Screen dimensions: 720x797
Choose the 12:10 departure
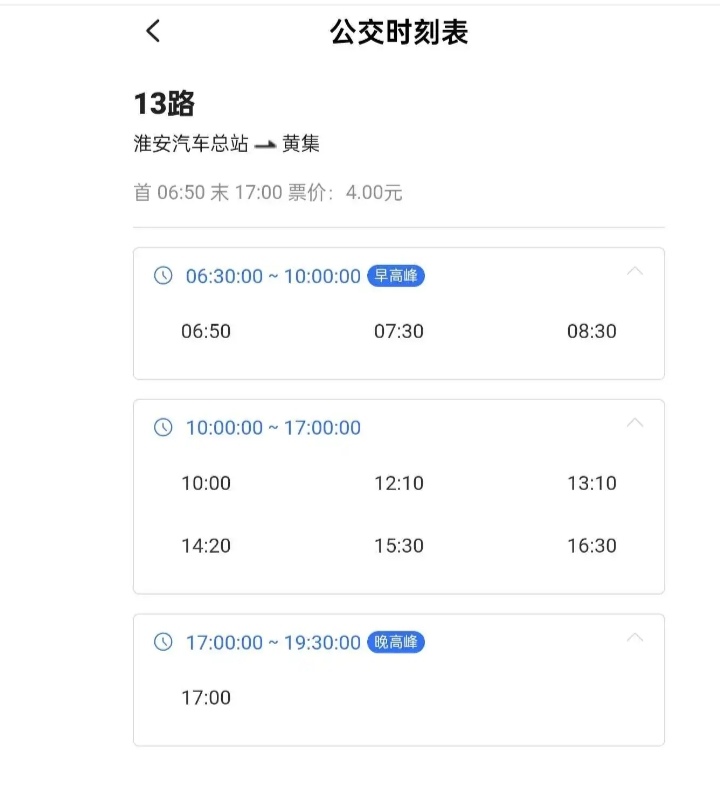(x=399, y=483)
